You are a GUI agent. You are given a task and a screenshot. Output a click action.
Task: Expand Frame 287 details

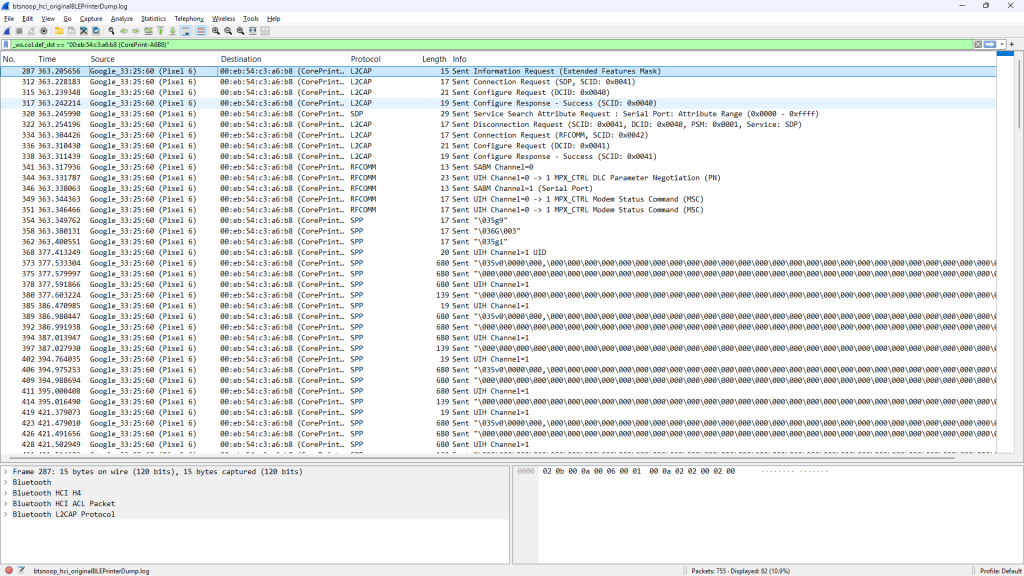point(6,471)
